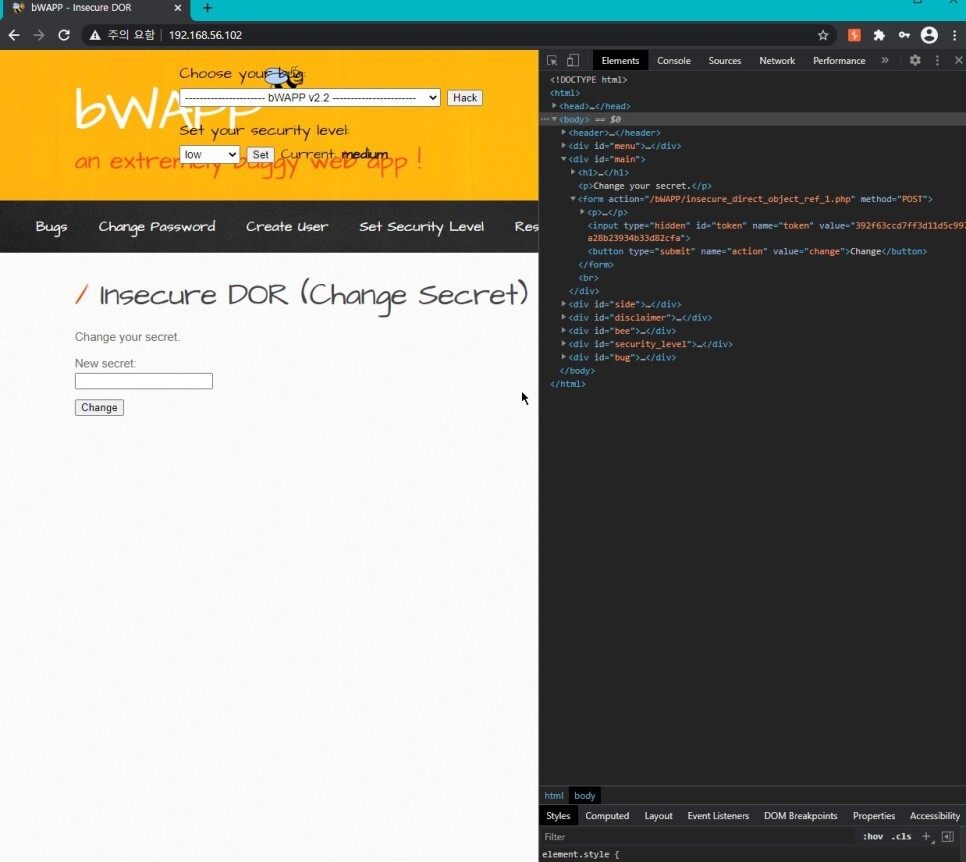966x862 pixels.
Task: Open the Create User menu link
Action: [287, 227]
